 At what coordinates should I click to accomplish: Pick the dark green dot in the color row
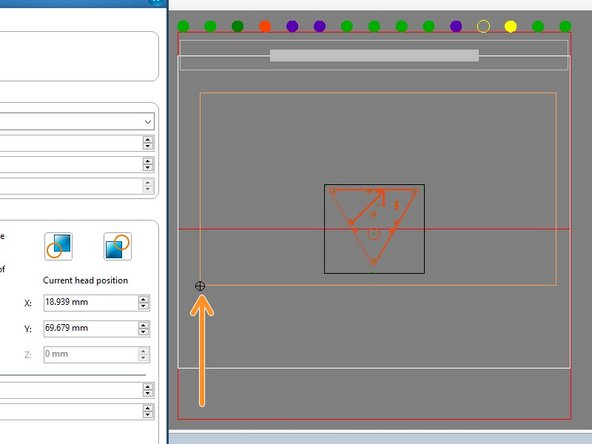(237, 26)
